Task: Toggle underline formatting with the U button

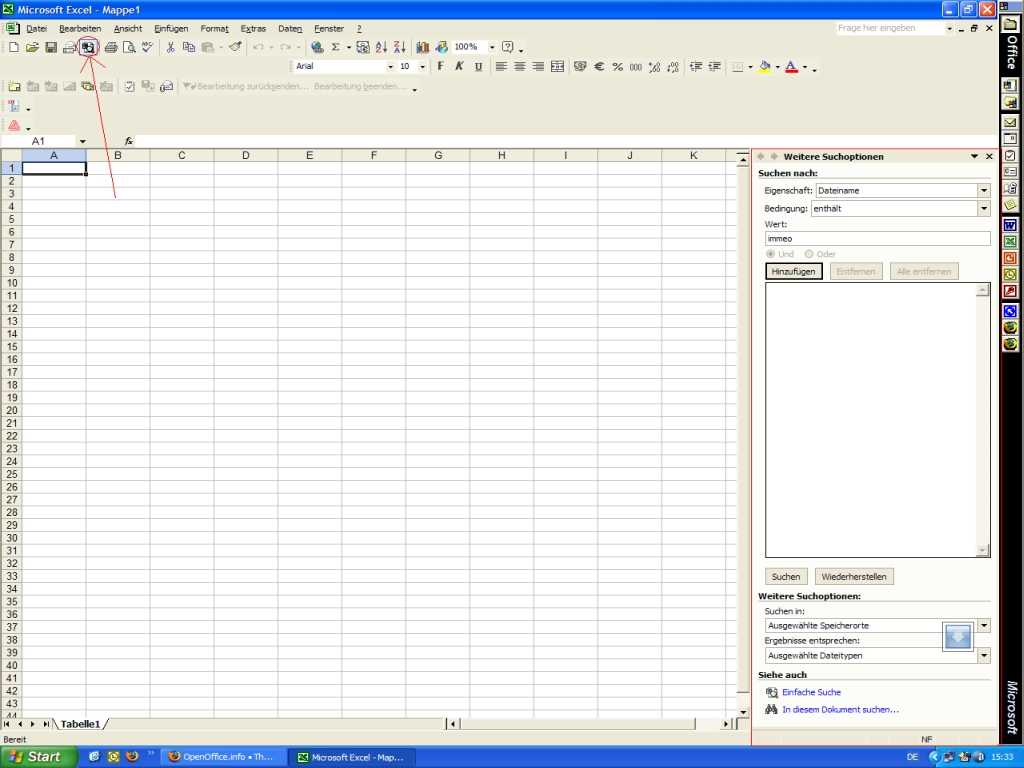Action: pos(478,67)
